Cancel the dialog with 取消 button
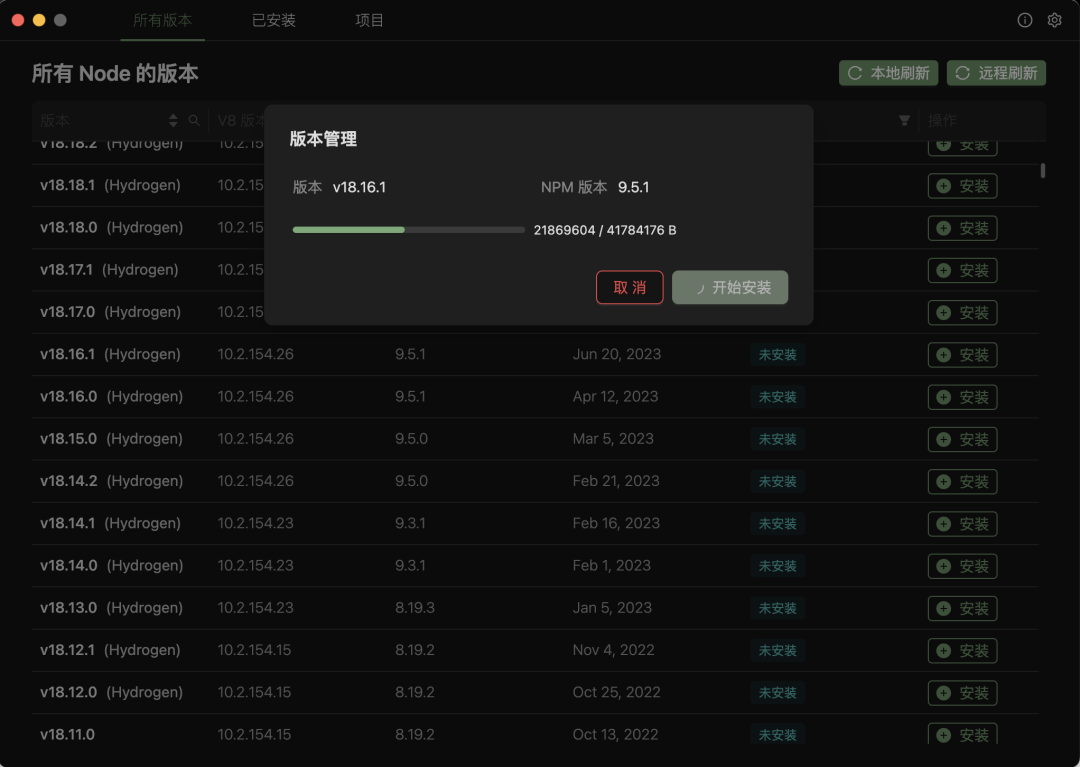The width and height of the screenshot is (1080, 767). coord(629,288)
